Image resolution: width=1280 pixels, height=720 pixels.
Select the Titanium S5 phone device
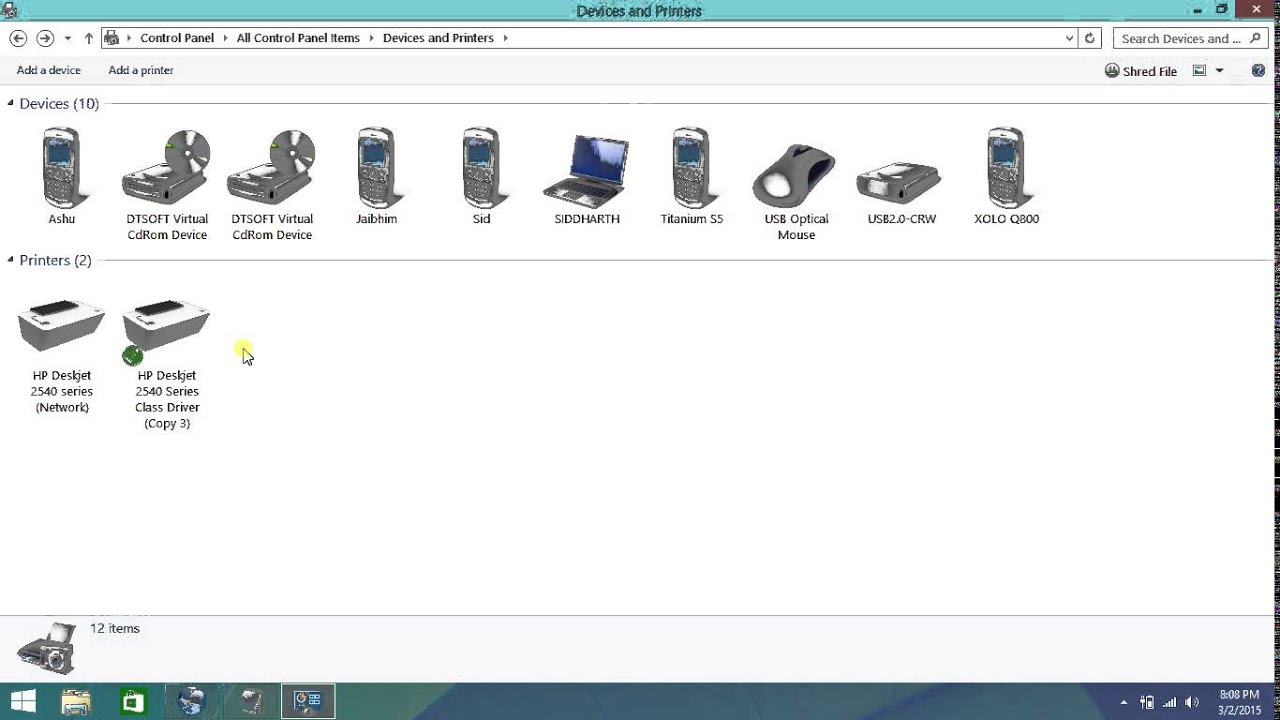pyautogui.click(x=691, y=168)
